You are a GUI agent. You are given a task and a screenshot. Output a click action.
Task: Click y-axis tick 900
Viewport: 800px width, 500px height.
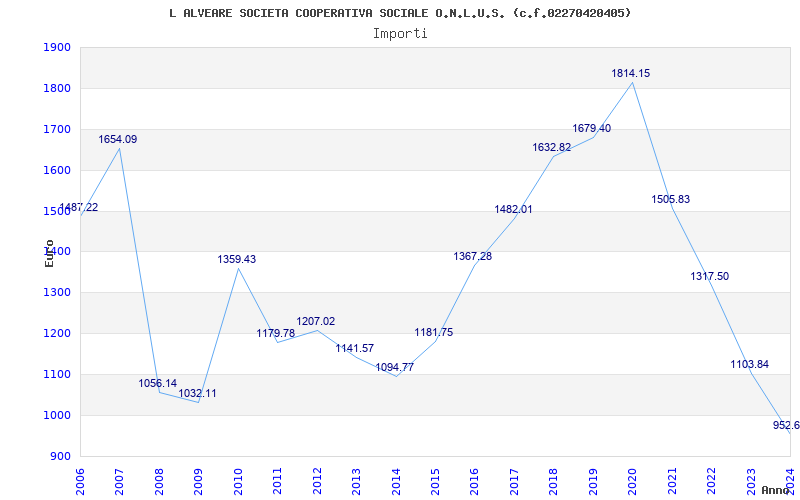[x=60, y=456]
